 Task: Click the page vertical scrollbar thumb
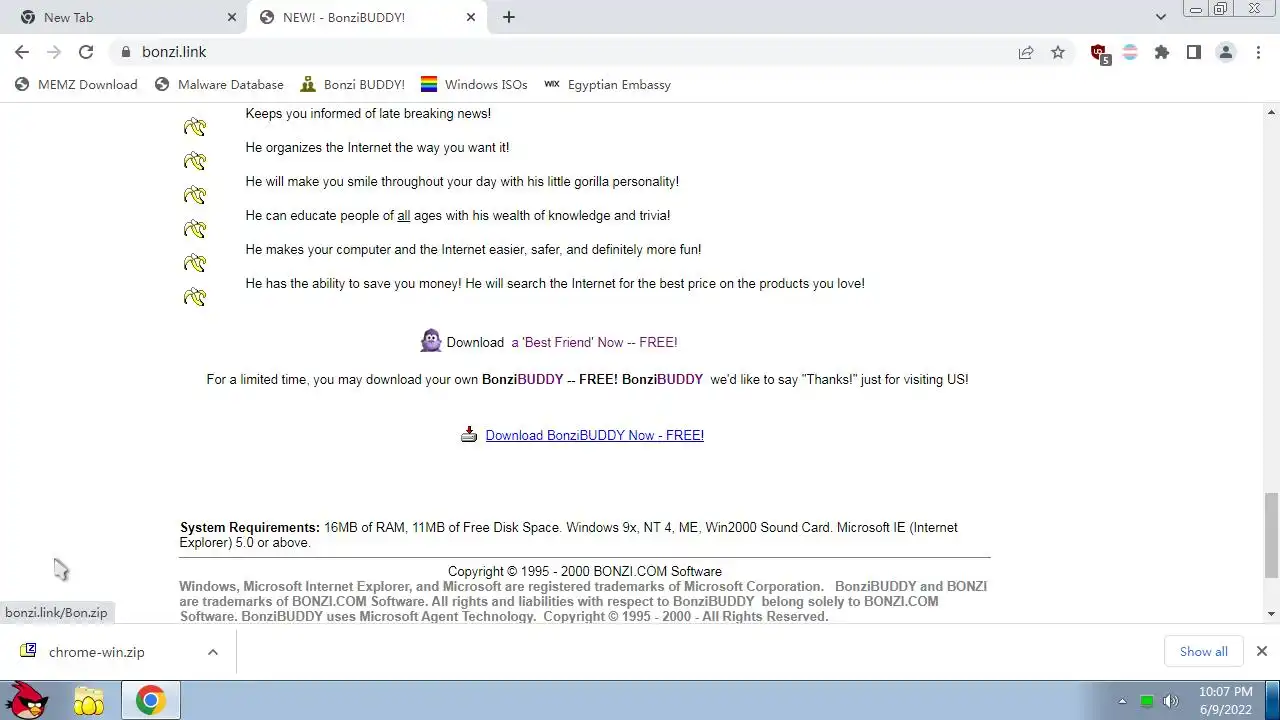click(x=1271, y=535)
